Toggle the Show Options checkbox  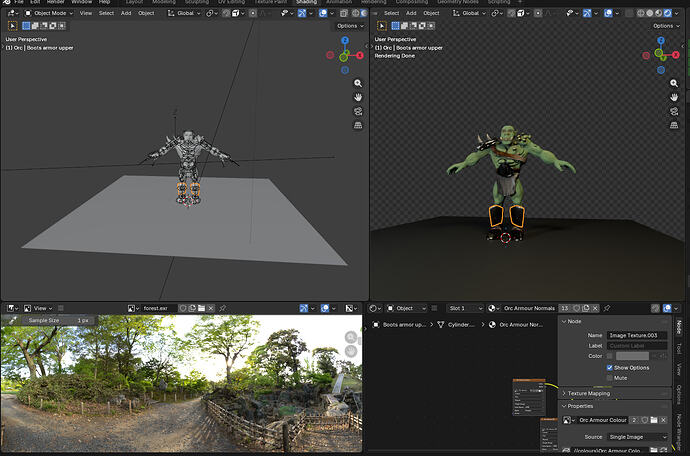click(x=609, y=368)
